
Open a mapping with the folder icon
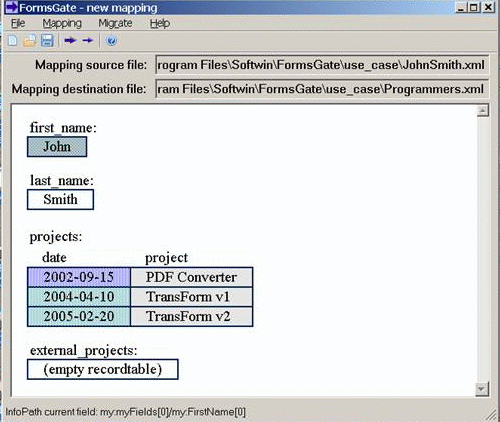point(30,41)
